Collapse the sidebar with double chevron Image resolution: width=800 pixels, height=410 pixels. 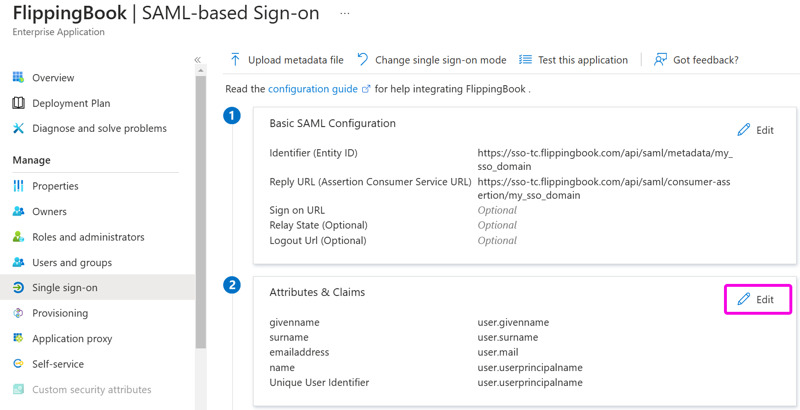pos(198,60)
